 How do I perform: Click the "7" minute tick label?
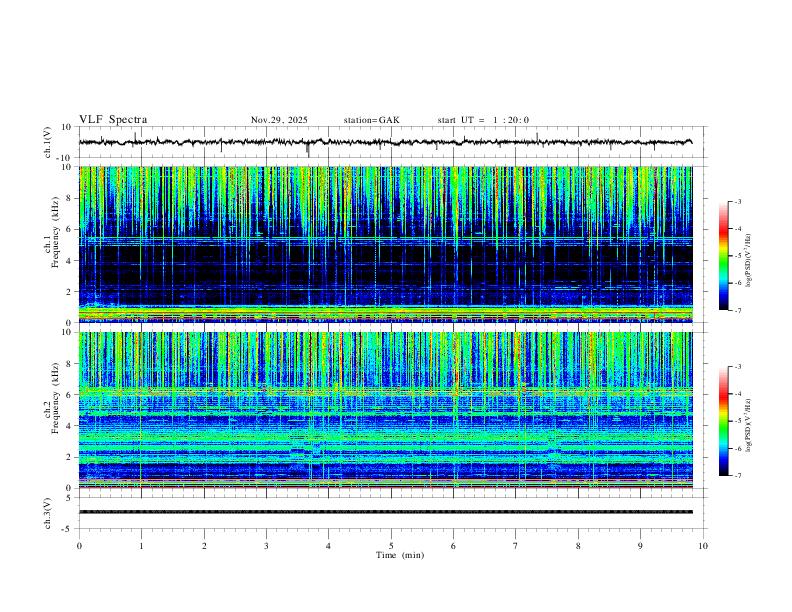click(x=516, y=546)
